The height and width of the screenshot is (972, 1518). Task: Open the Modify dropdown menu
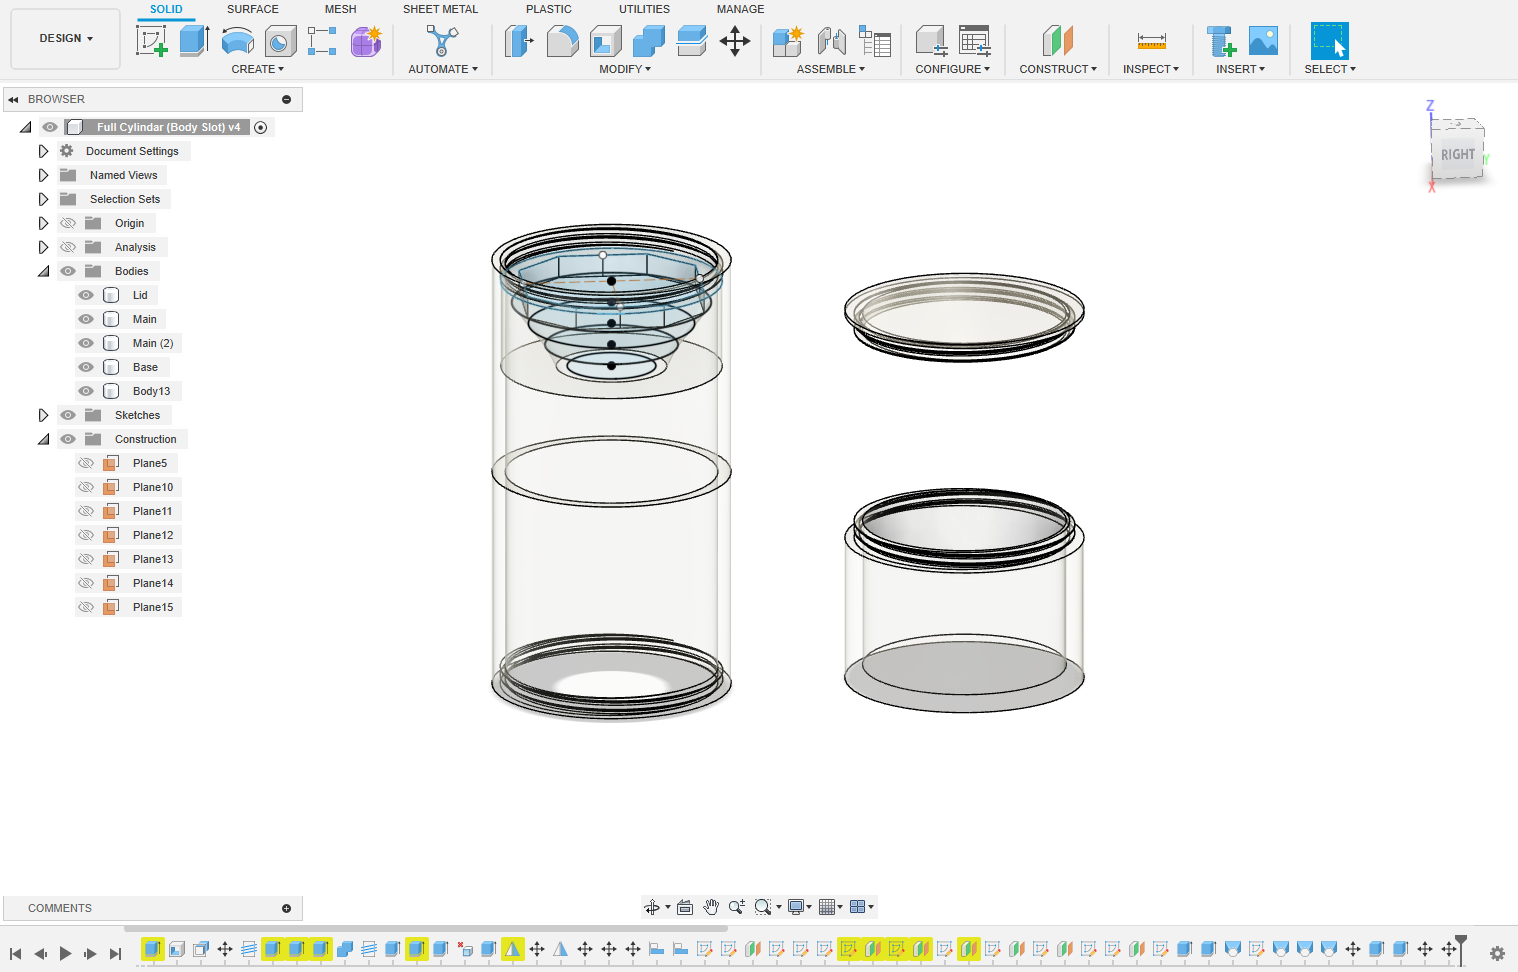(625, 69)
